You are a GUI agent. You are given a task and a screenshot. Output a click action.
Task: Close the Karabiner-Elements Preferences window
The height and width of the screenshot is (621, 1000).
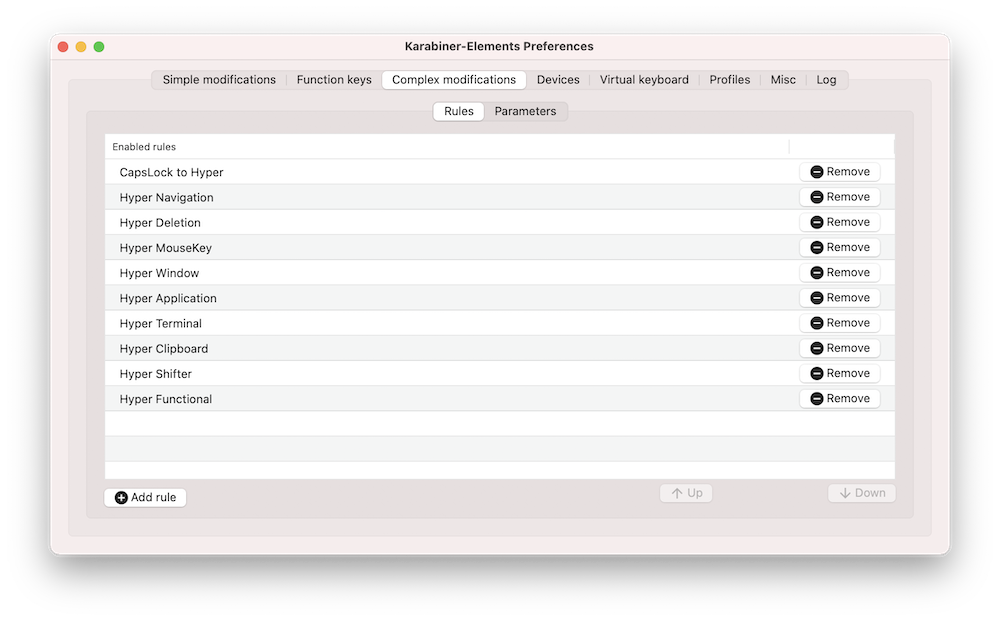click(63, 47)
